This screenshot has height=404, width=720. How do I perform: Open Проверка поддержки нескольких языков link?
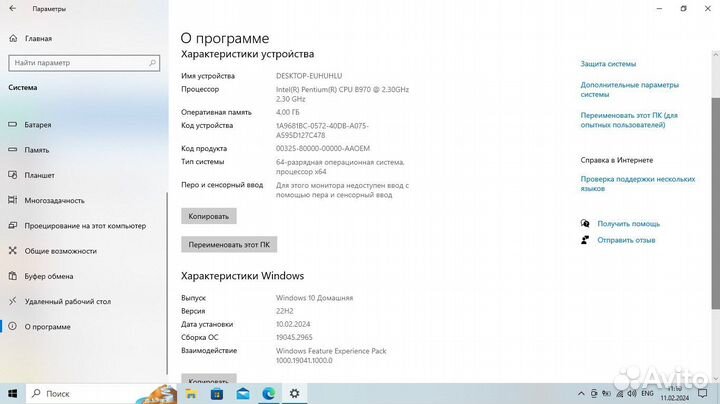pyautogui.click(x=638, y=184)
